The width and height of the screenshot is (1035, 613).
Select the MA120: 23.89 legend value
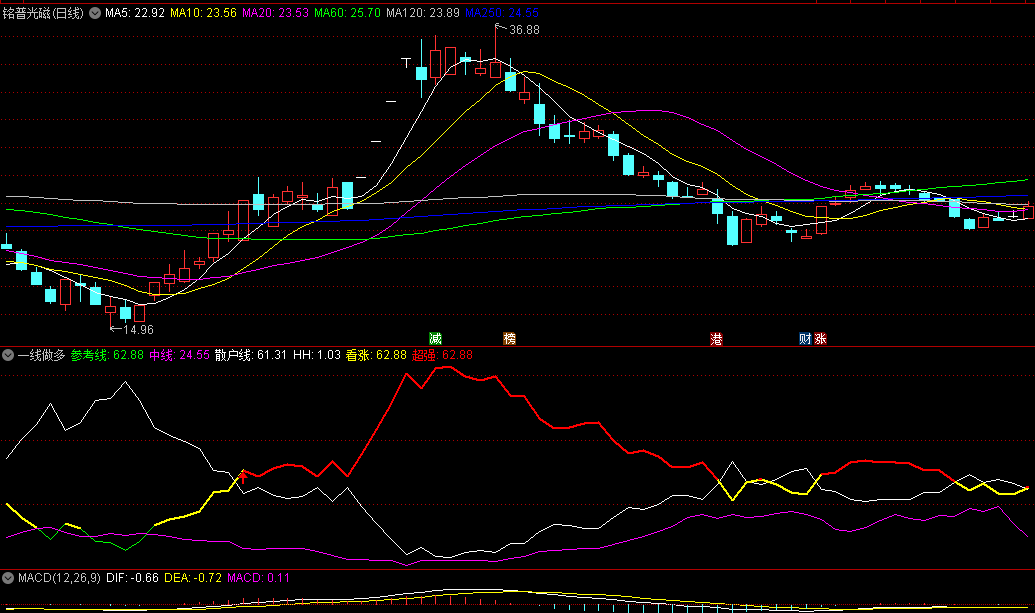click(x=422, y=13)
